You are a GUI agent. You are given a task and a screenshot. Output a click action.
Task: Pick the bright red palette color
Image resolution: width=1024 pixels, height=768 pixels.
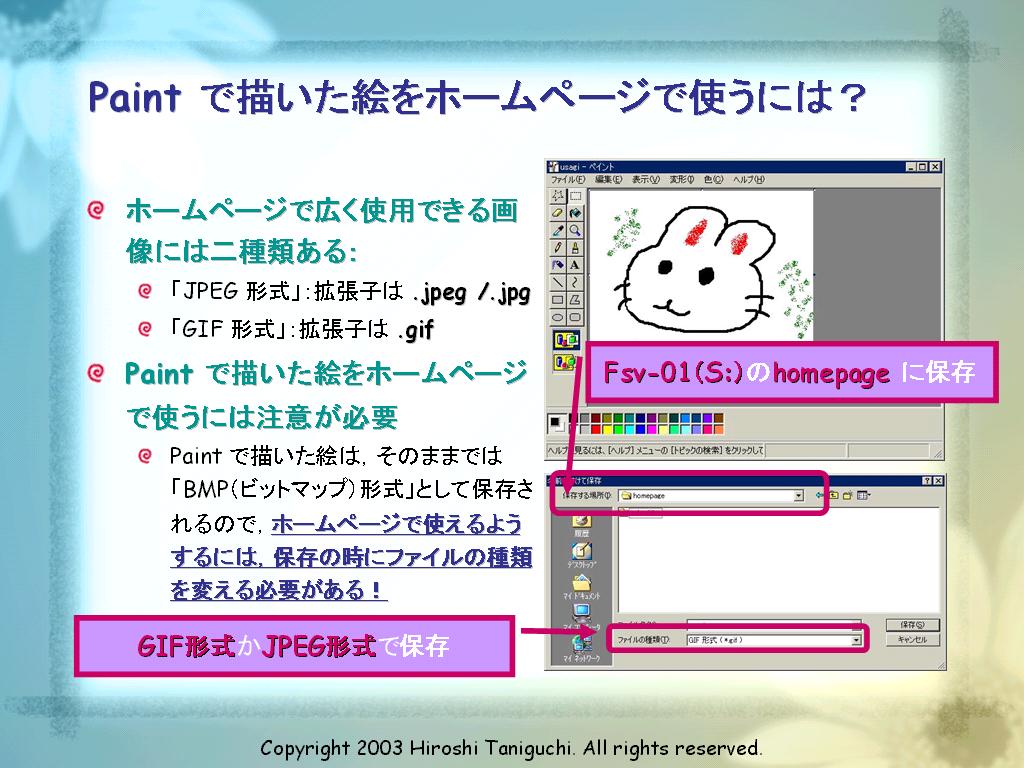(596, 429)
